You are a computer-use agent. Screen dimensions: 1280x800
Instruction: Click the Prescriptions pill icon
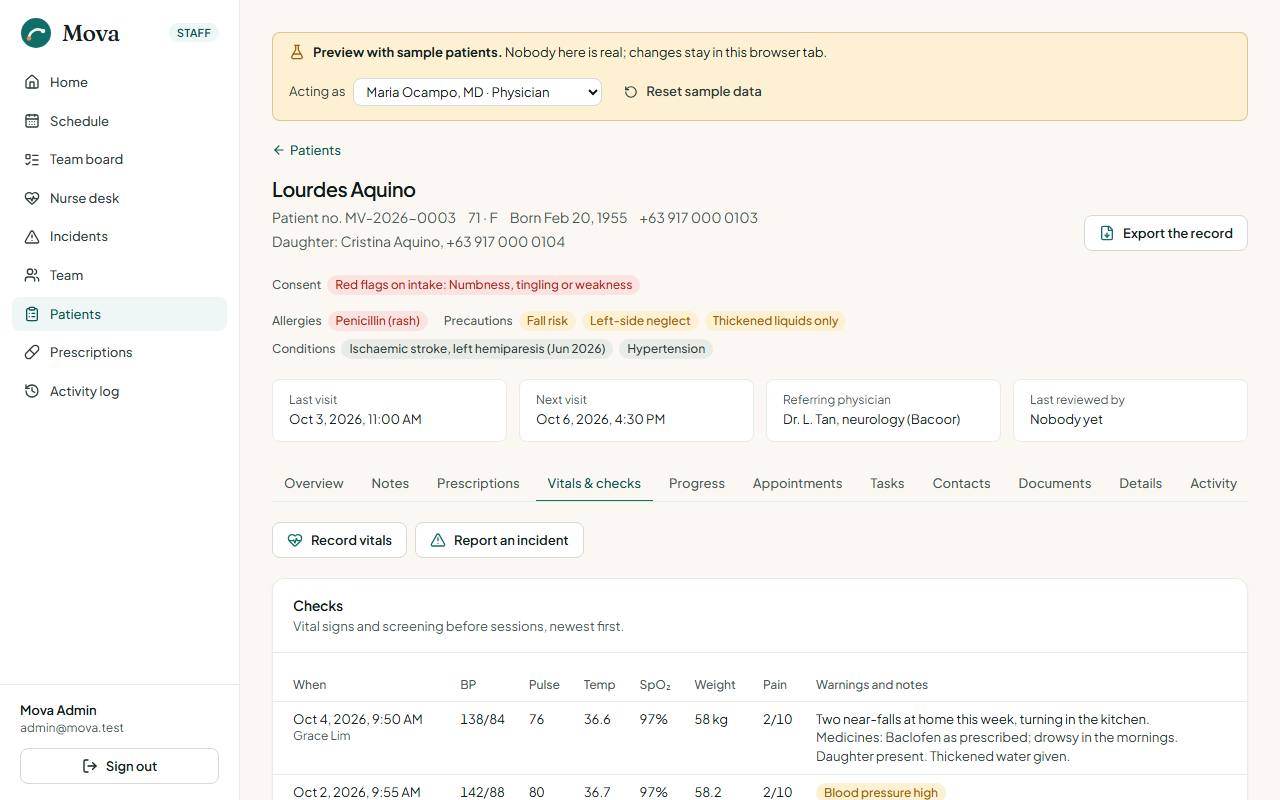(x=32, y=352)
